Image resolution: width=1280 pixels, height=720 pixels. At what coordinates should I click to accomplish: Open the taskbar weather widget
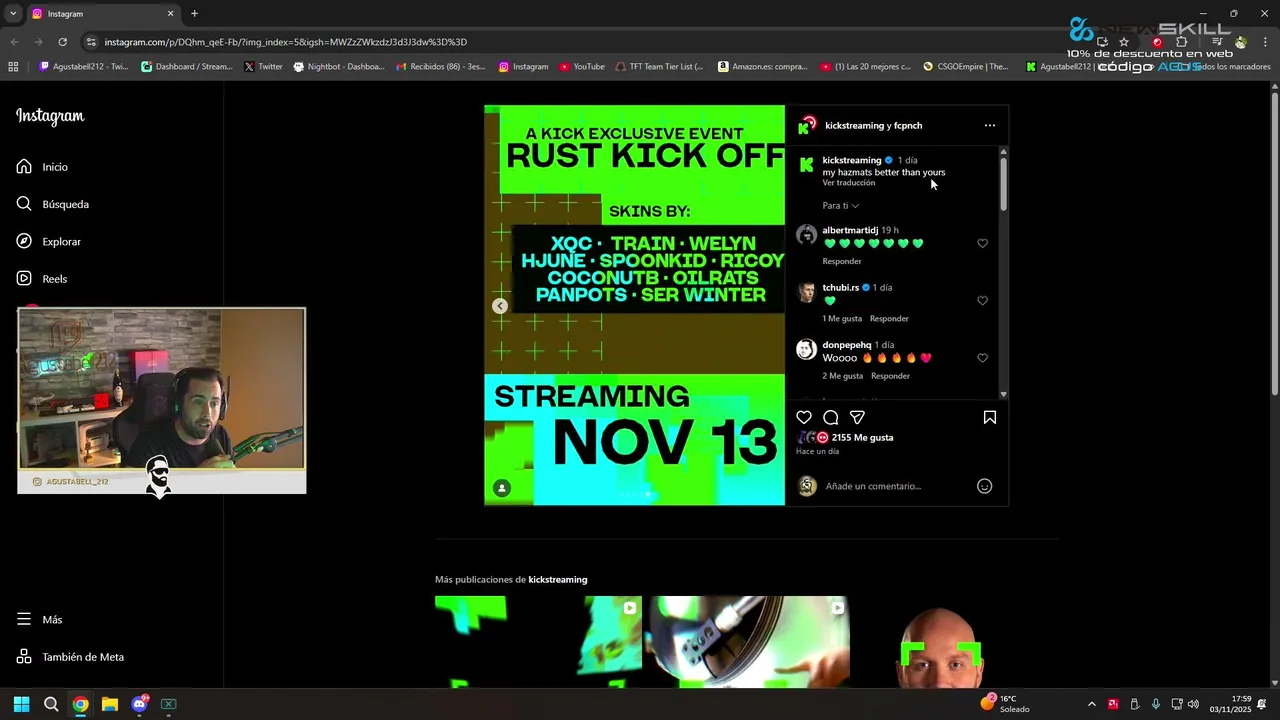(1005, 704)
